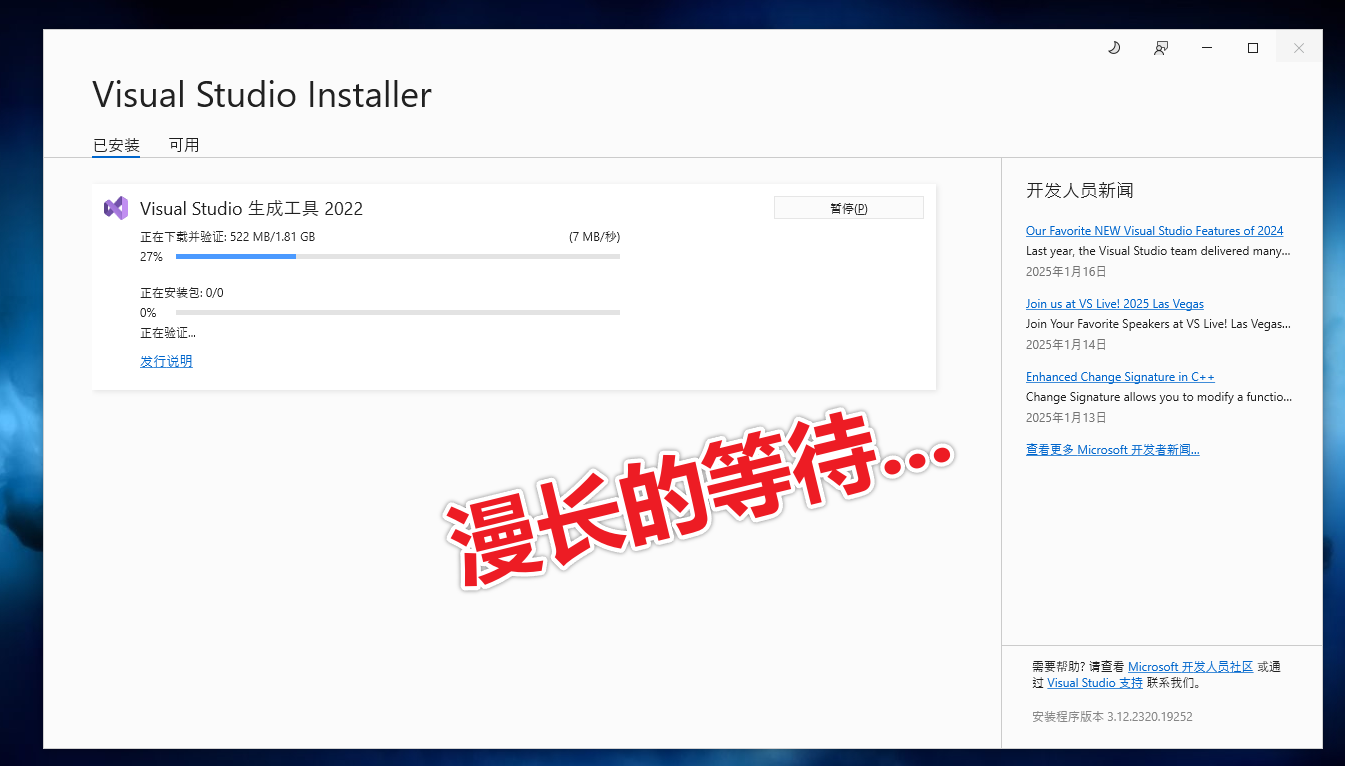
Task: Click the 开发人员新闻 heading
Action: (1079, 190)
